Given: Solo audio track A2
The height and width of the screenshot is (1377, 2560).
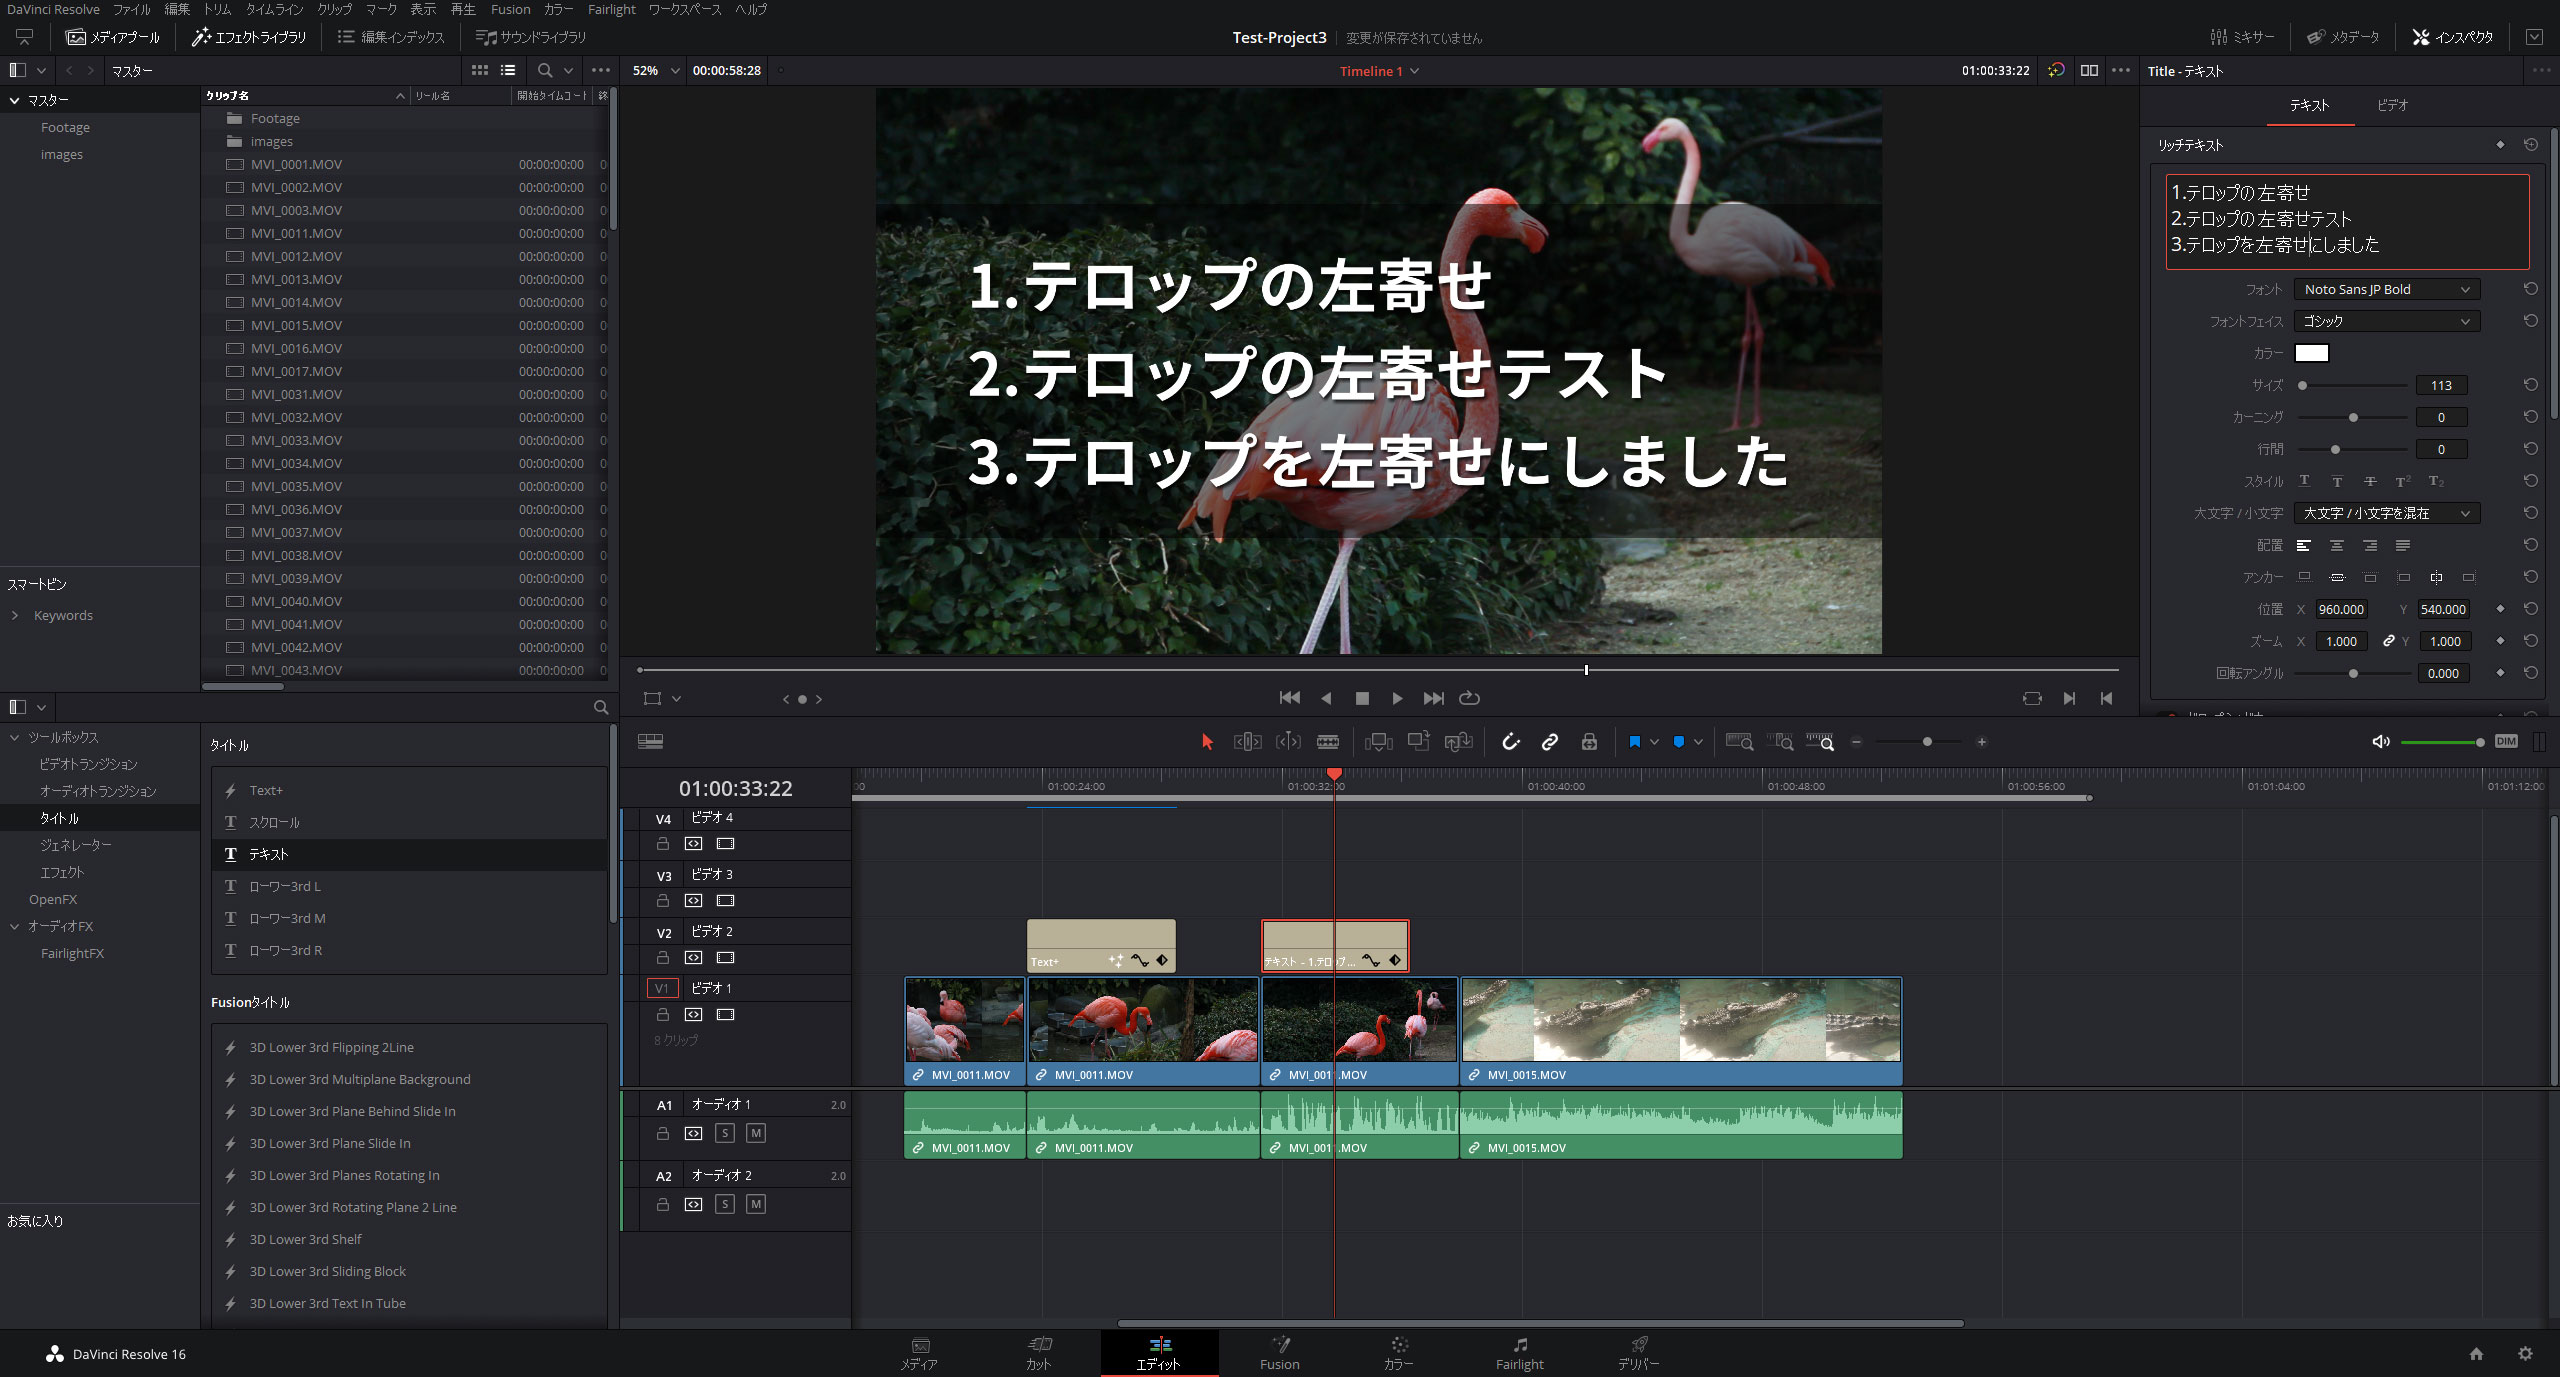Looking at the screenshot, I should (725, 1204).
